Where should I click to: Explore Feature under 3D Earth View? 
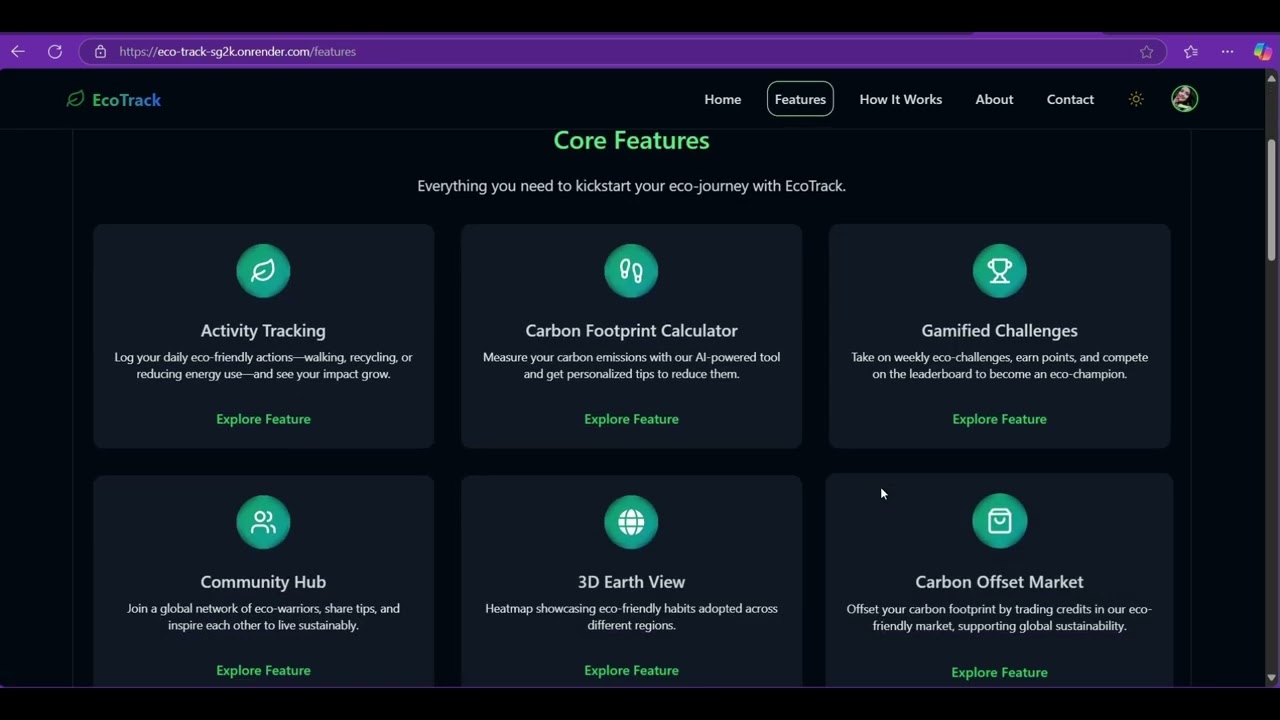click(631, 670)
